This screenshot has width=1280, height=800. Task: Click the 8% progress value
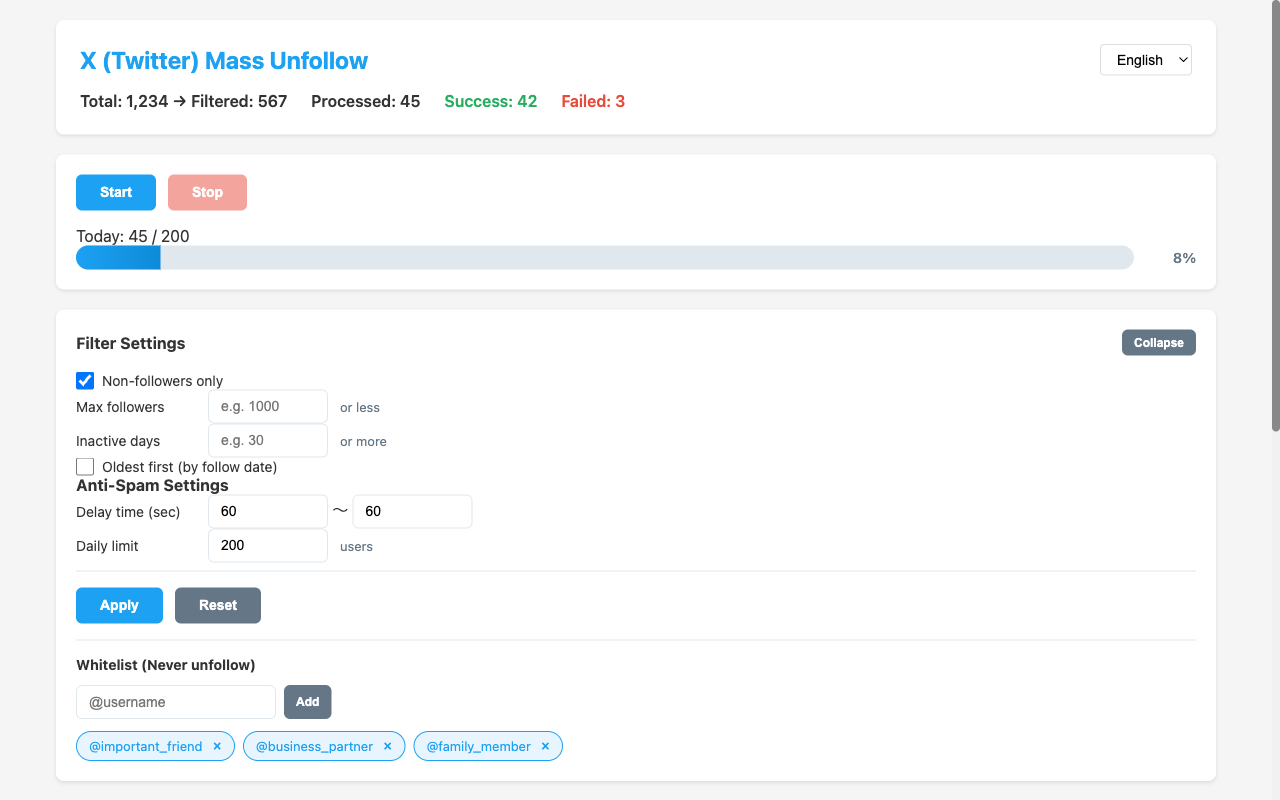tap(1184, 258)
